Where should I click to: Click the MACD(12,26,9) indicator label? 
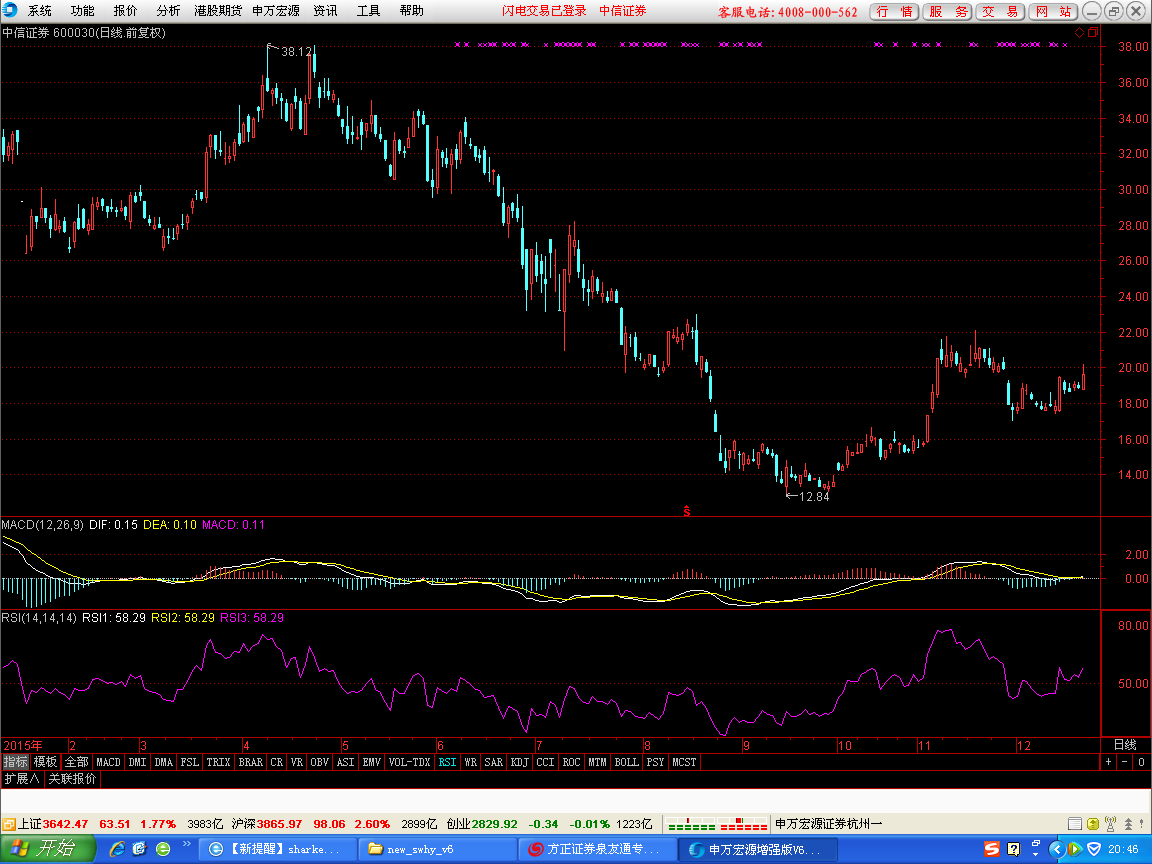(43, 525)
